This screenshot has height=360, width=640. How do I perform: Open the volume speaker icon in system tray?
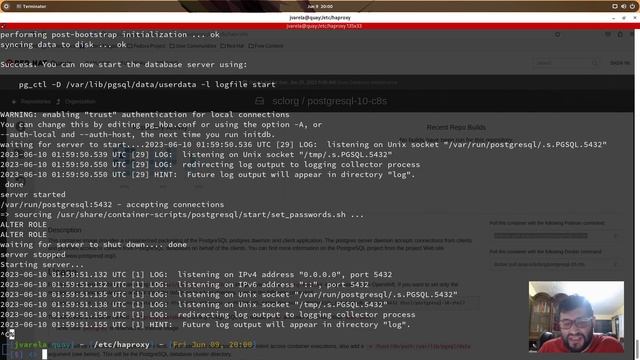pyautogui.click(x=624, y=6)
